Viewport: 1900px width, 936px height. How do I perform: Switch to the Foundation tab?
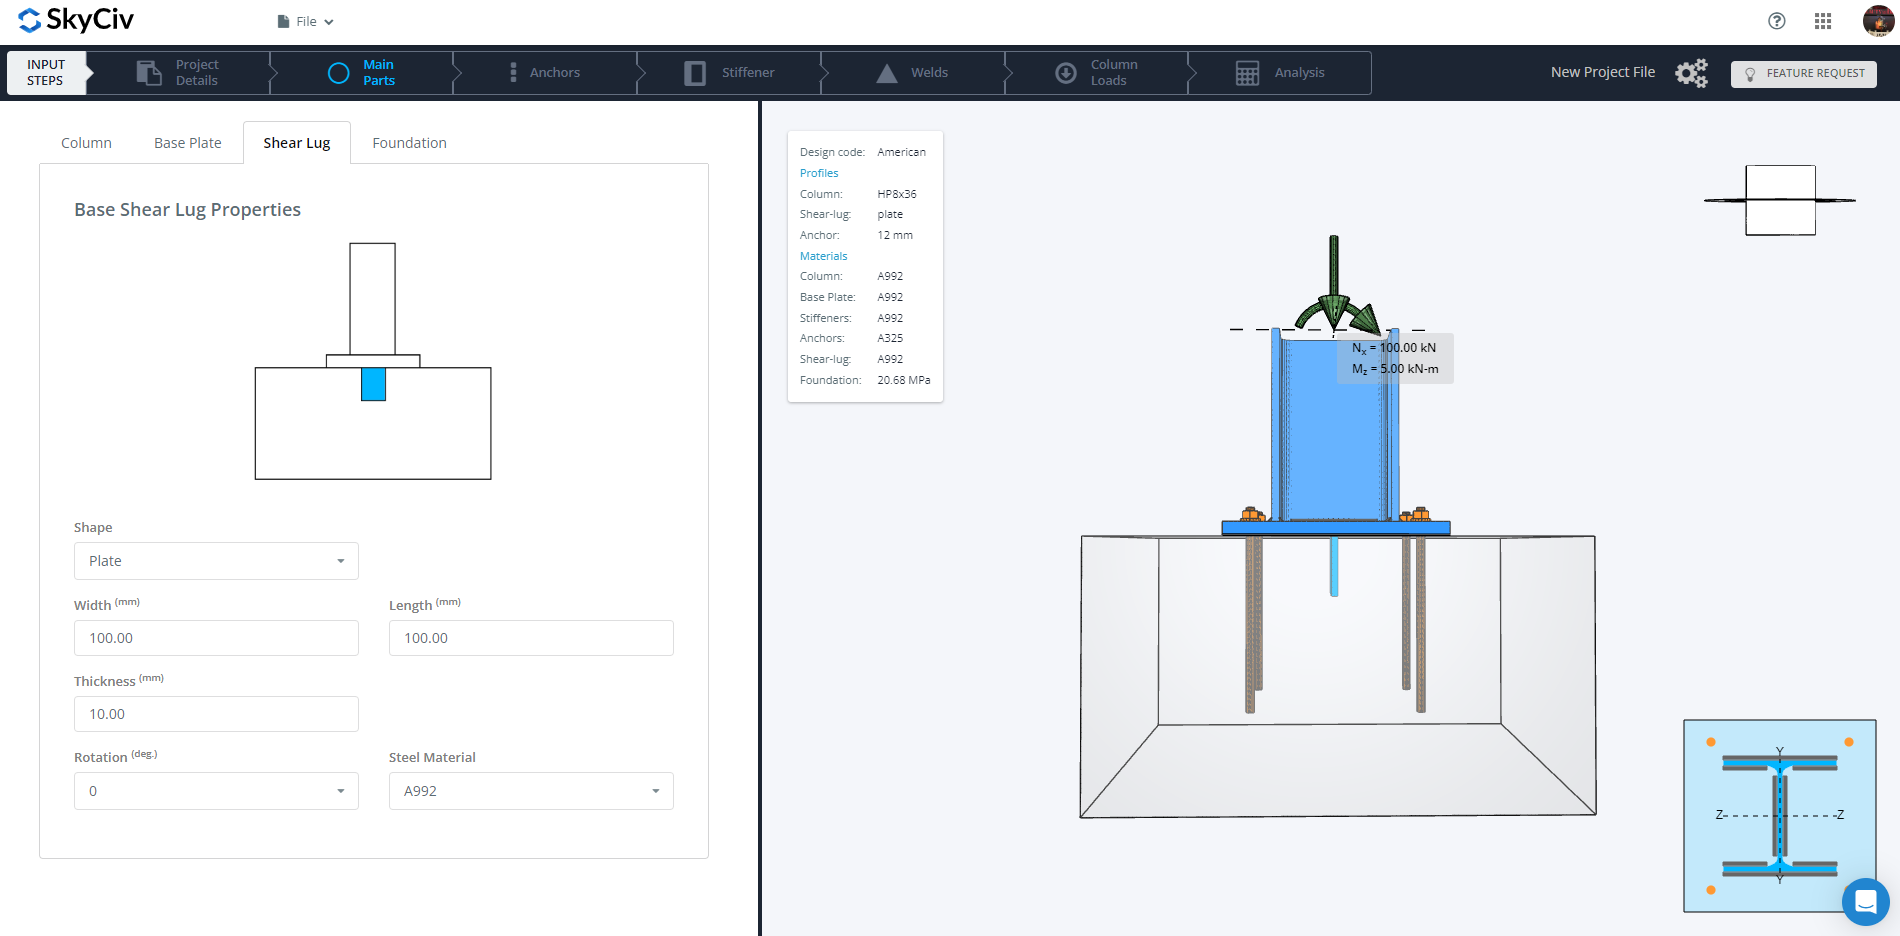click(x=409, y=143)
